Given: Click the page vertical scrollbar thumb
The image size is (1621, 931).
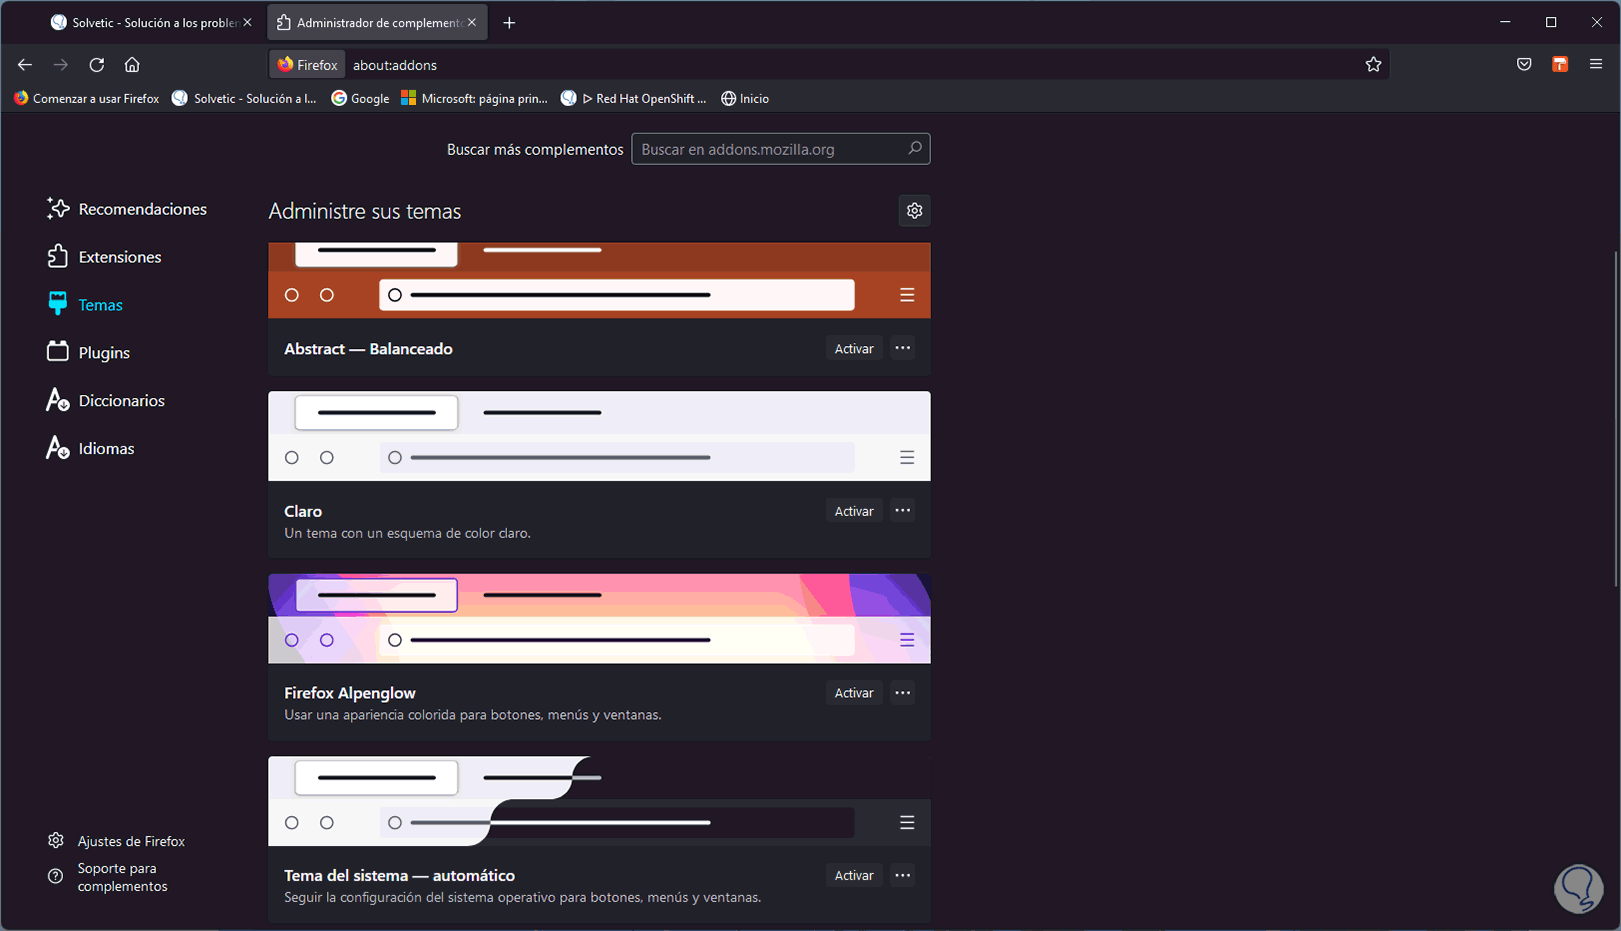Looking at the screenshot, I should pyautogui.click(x=1615, y=420).
